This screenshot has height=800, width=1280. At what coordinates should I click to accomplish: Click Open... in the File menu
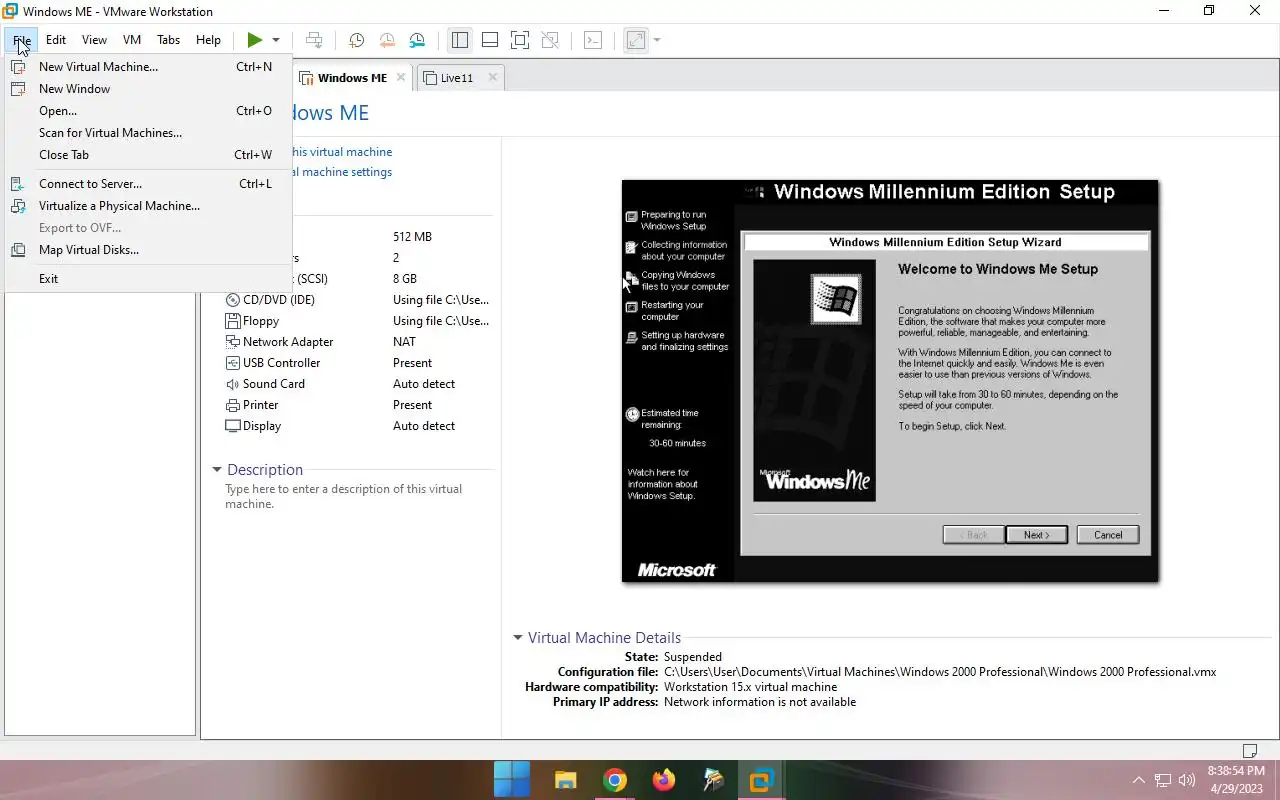pyautogui.click(x=148, y=111)
